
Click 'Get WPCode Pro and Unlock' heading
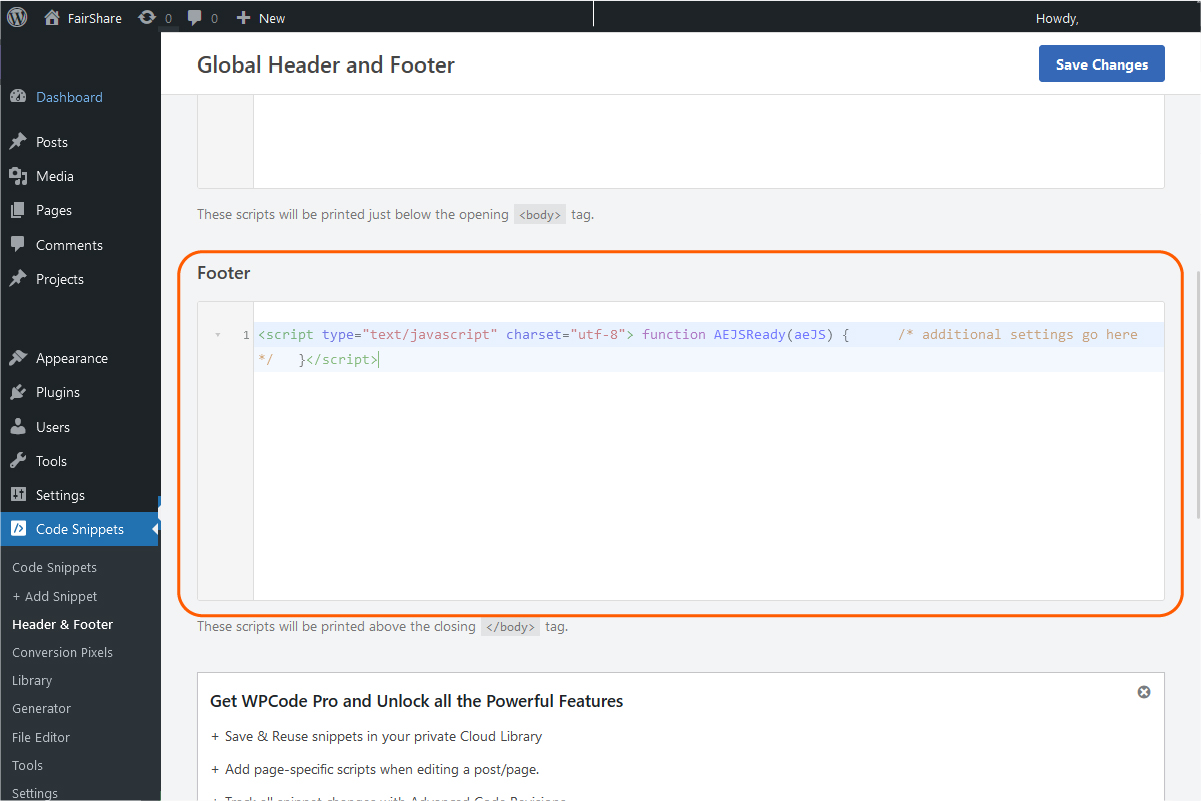pos(416,701)
